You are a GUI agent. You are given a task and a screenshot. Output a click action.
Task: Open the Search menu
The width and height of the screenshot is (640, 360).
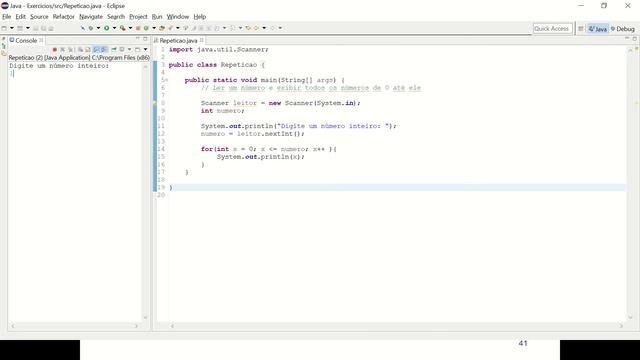pyautogui.click(x=116, y=17)
